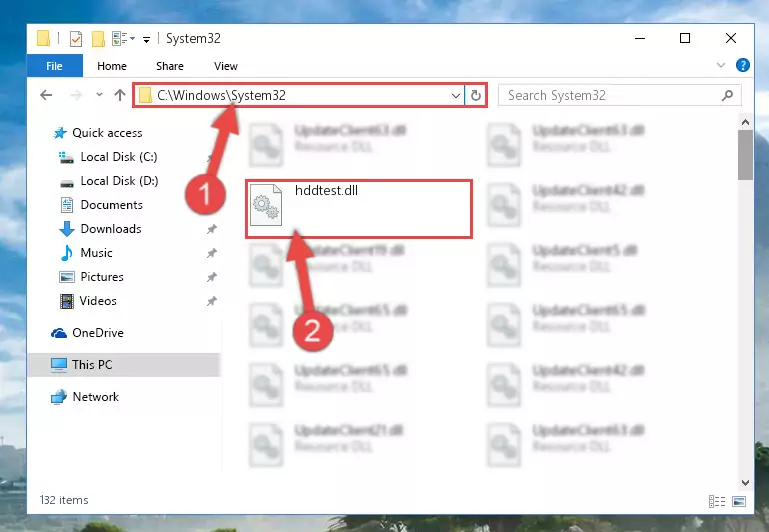Select Quick access in the navigation pane
769x532 pixels.
pos(107,133)
